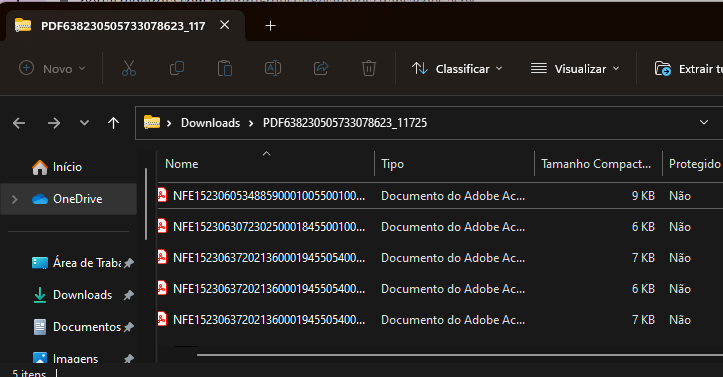The height and width of the screenshot is (377, 723).
Task: Go back with the left arrow
Action: coord(19,123)
